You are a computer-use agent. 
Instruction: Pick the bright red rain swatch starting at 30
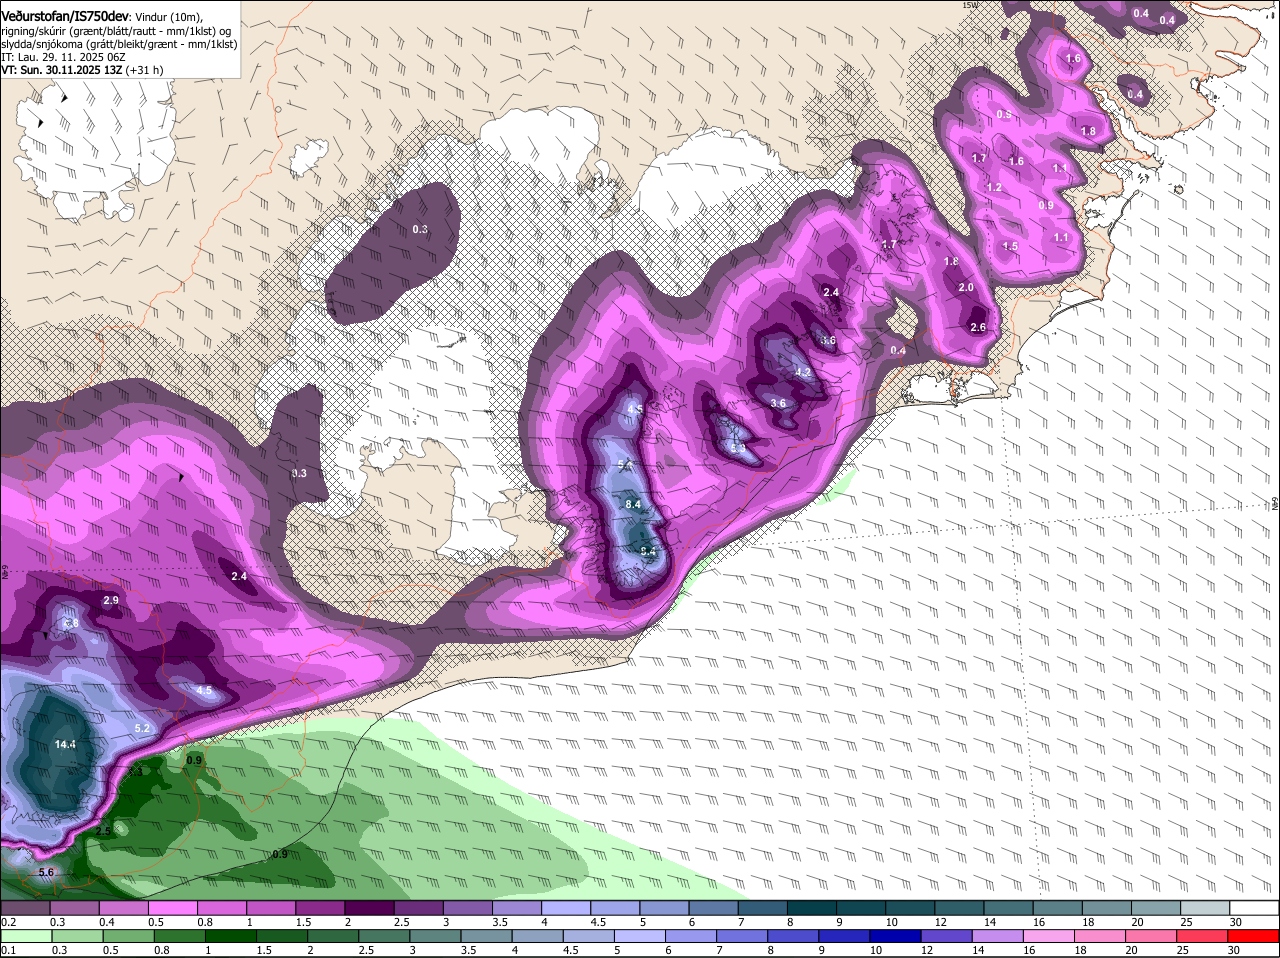coord(1255,936)
